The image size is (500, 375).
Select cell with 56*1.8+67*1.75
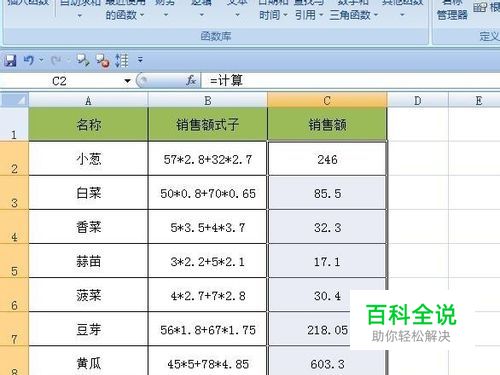[x=208, y=329]
